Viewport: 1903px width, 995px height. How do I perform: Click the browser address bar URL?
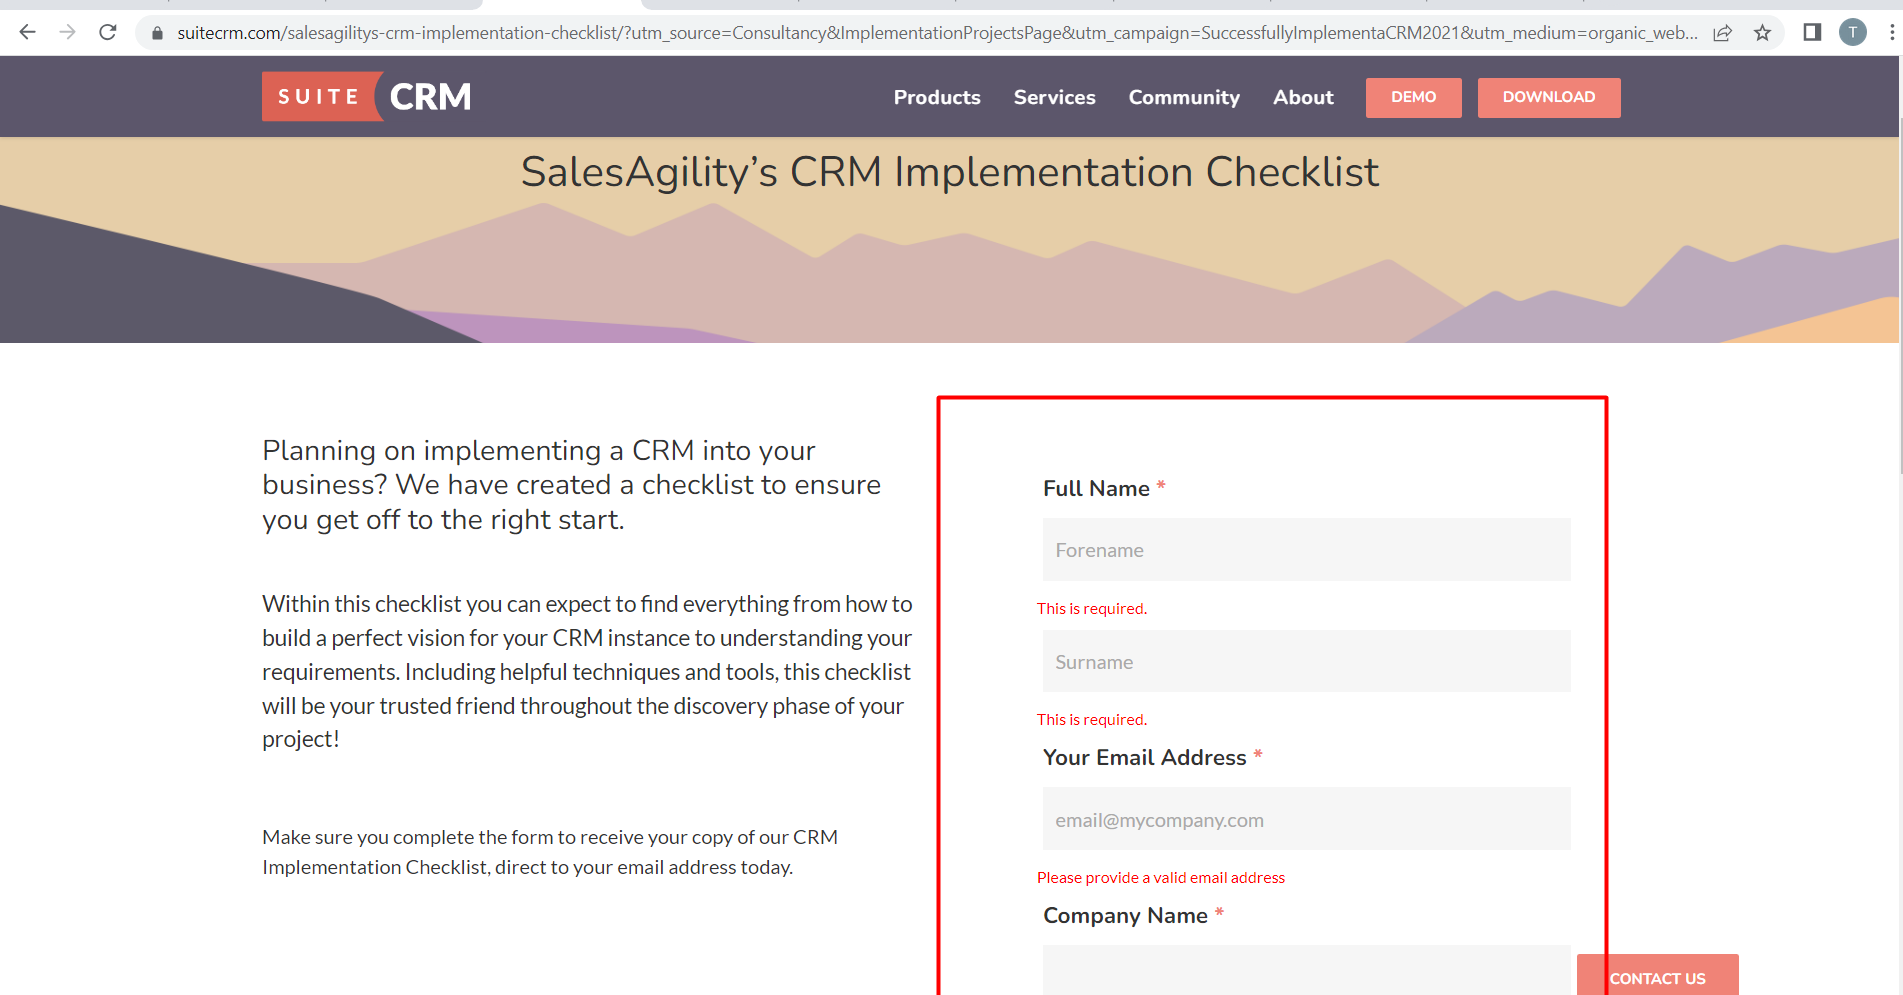(937, 33)
